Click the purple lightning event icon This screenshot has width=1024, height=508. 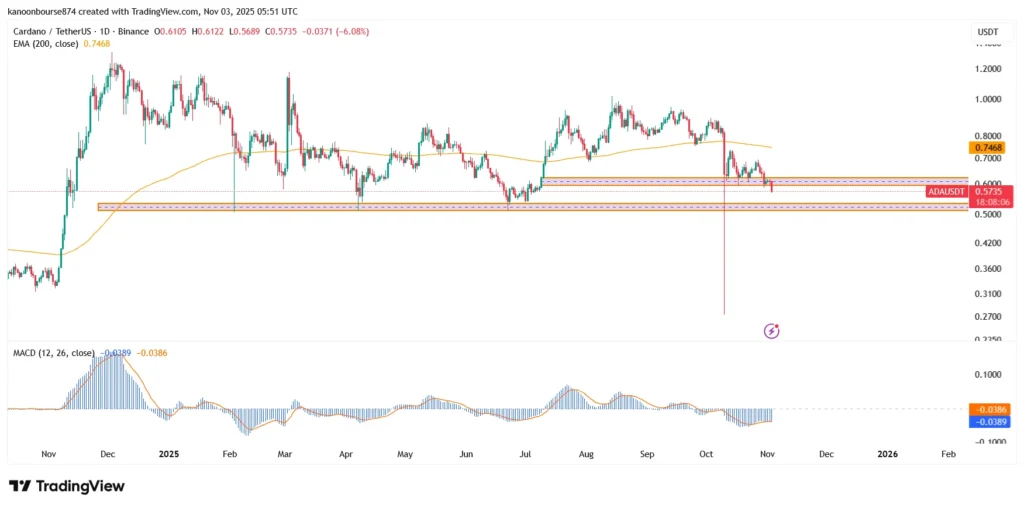coord(771,330)
